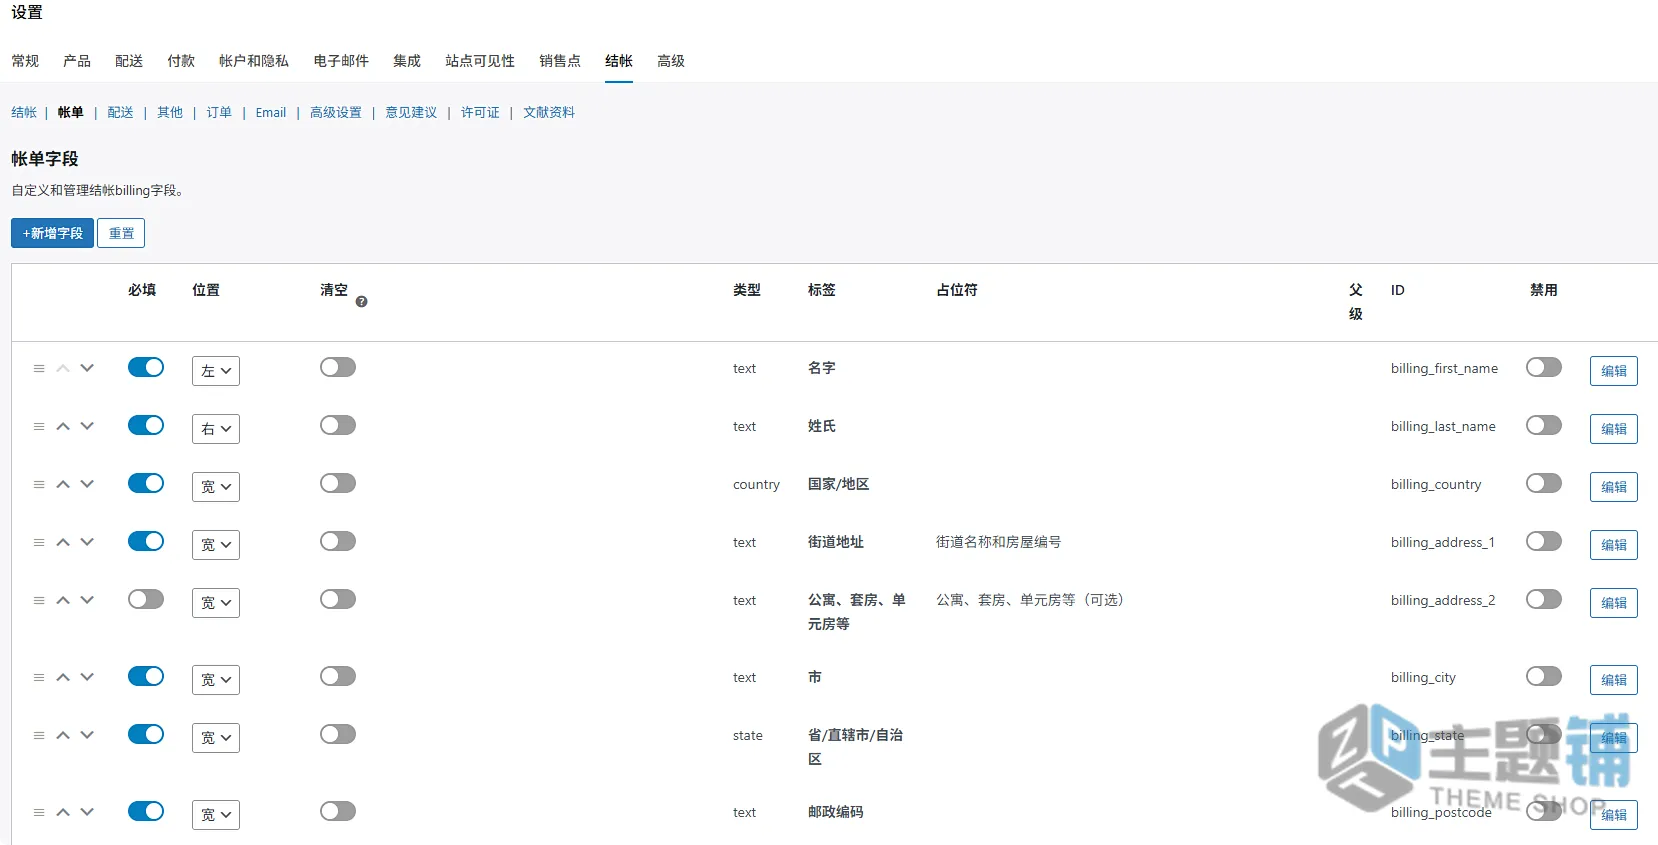Move billing_last_name row down with arrow

click(x=87, y=426)
